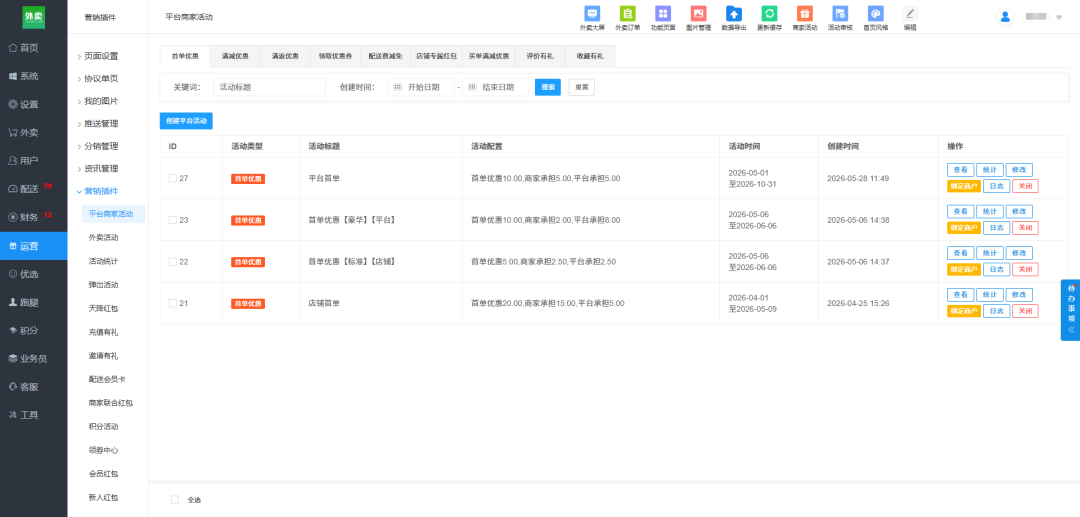
Task: Click the 数据导出 upload icon
Action: [x=734, y=13]
